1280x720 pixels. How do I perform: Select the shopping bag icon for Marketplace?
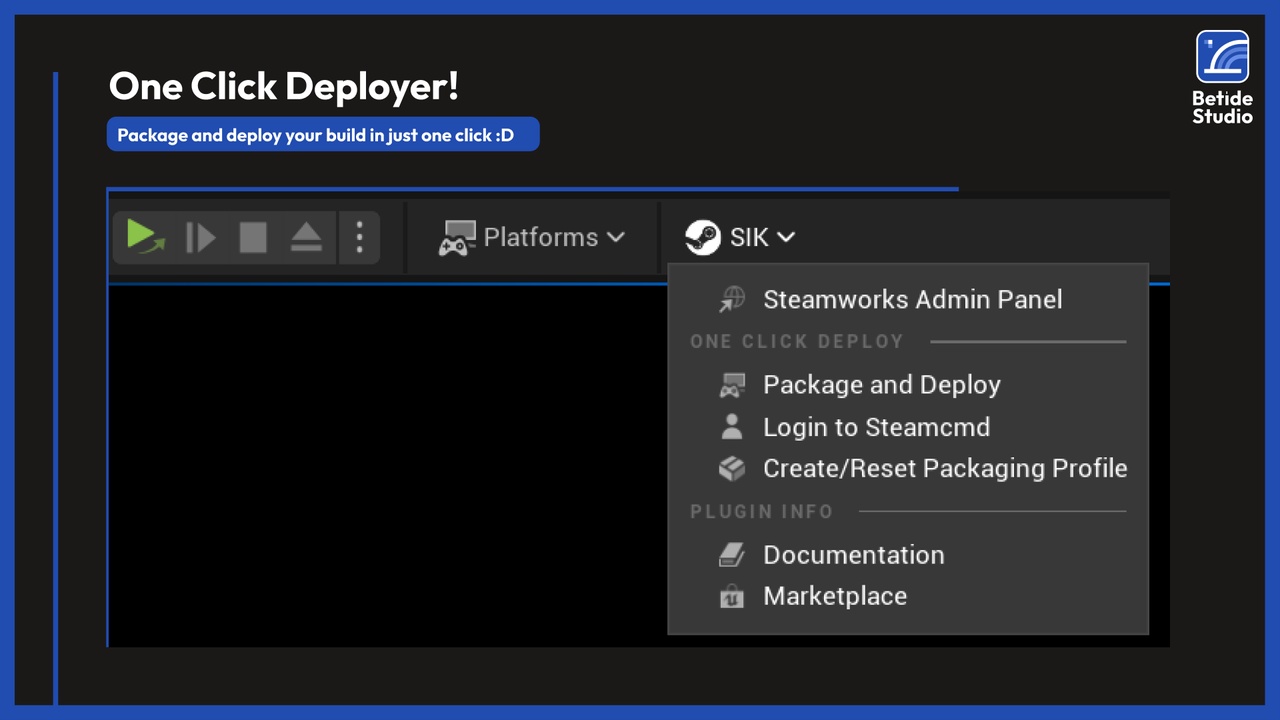[x=731, y=596]
